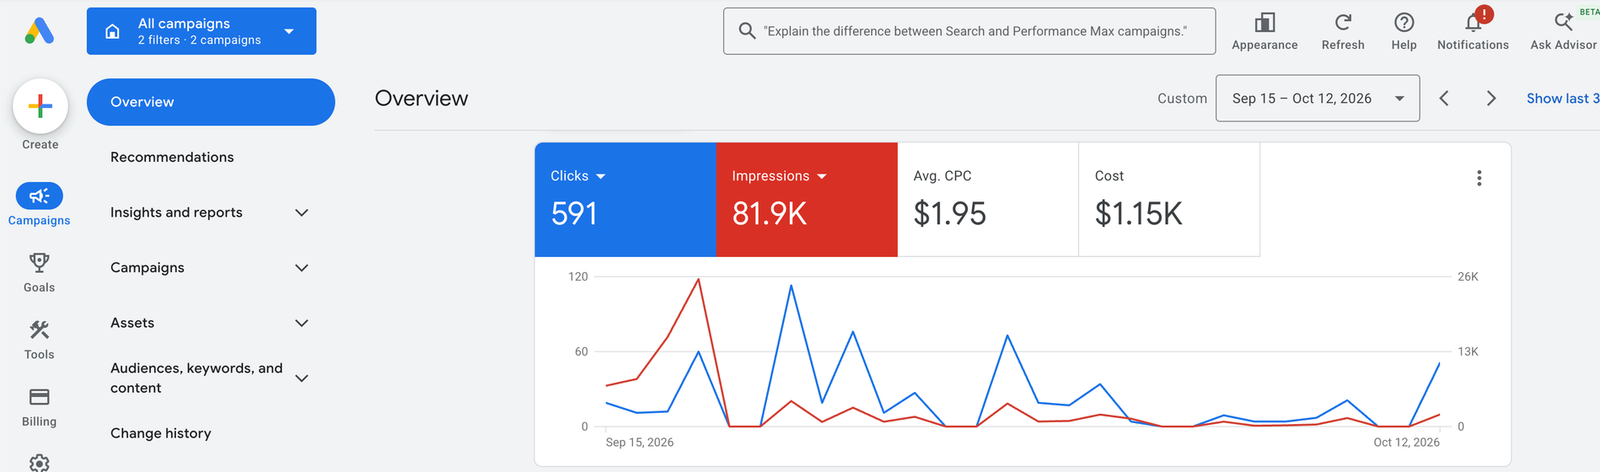Click the Custom date label

pos(1182,98)
